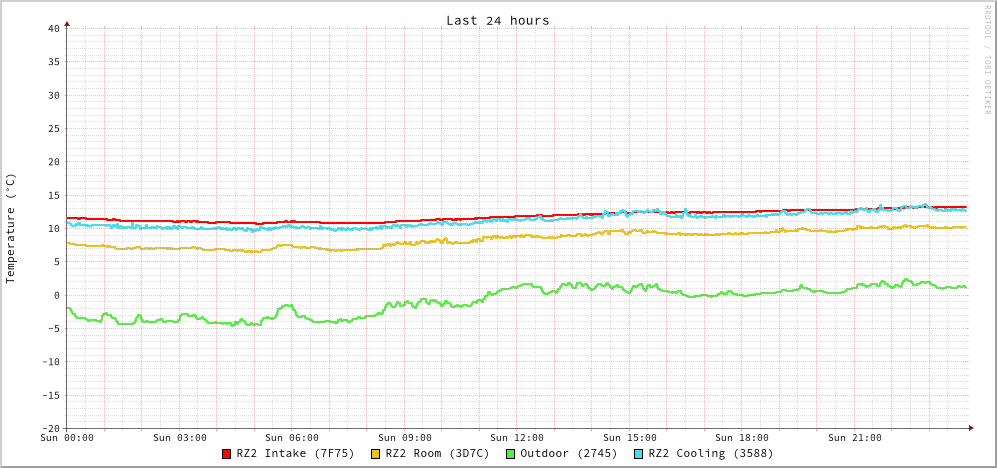Select the "Outdoor (2745)" legend label
Screen dimensions: 997x468
point(568,453)
